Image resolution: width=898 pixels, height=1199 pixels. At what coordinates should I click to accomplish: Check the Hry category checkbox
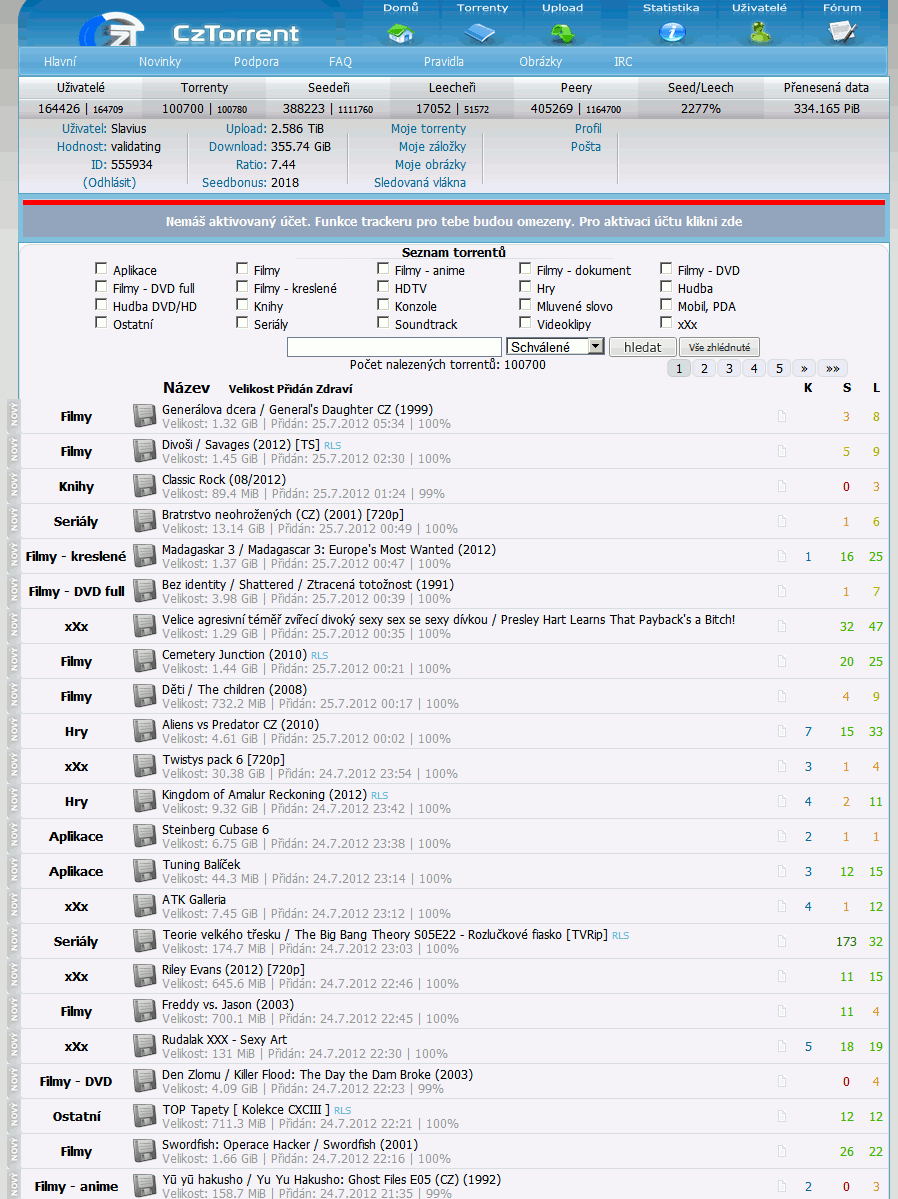(x=525, y=287)
